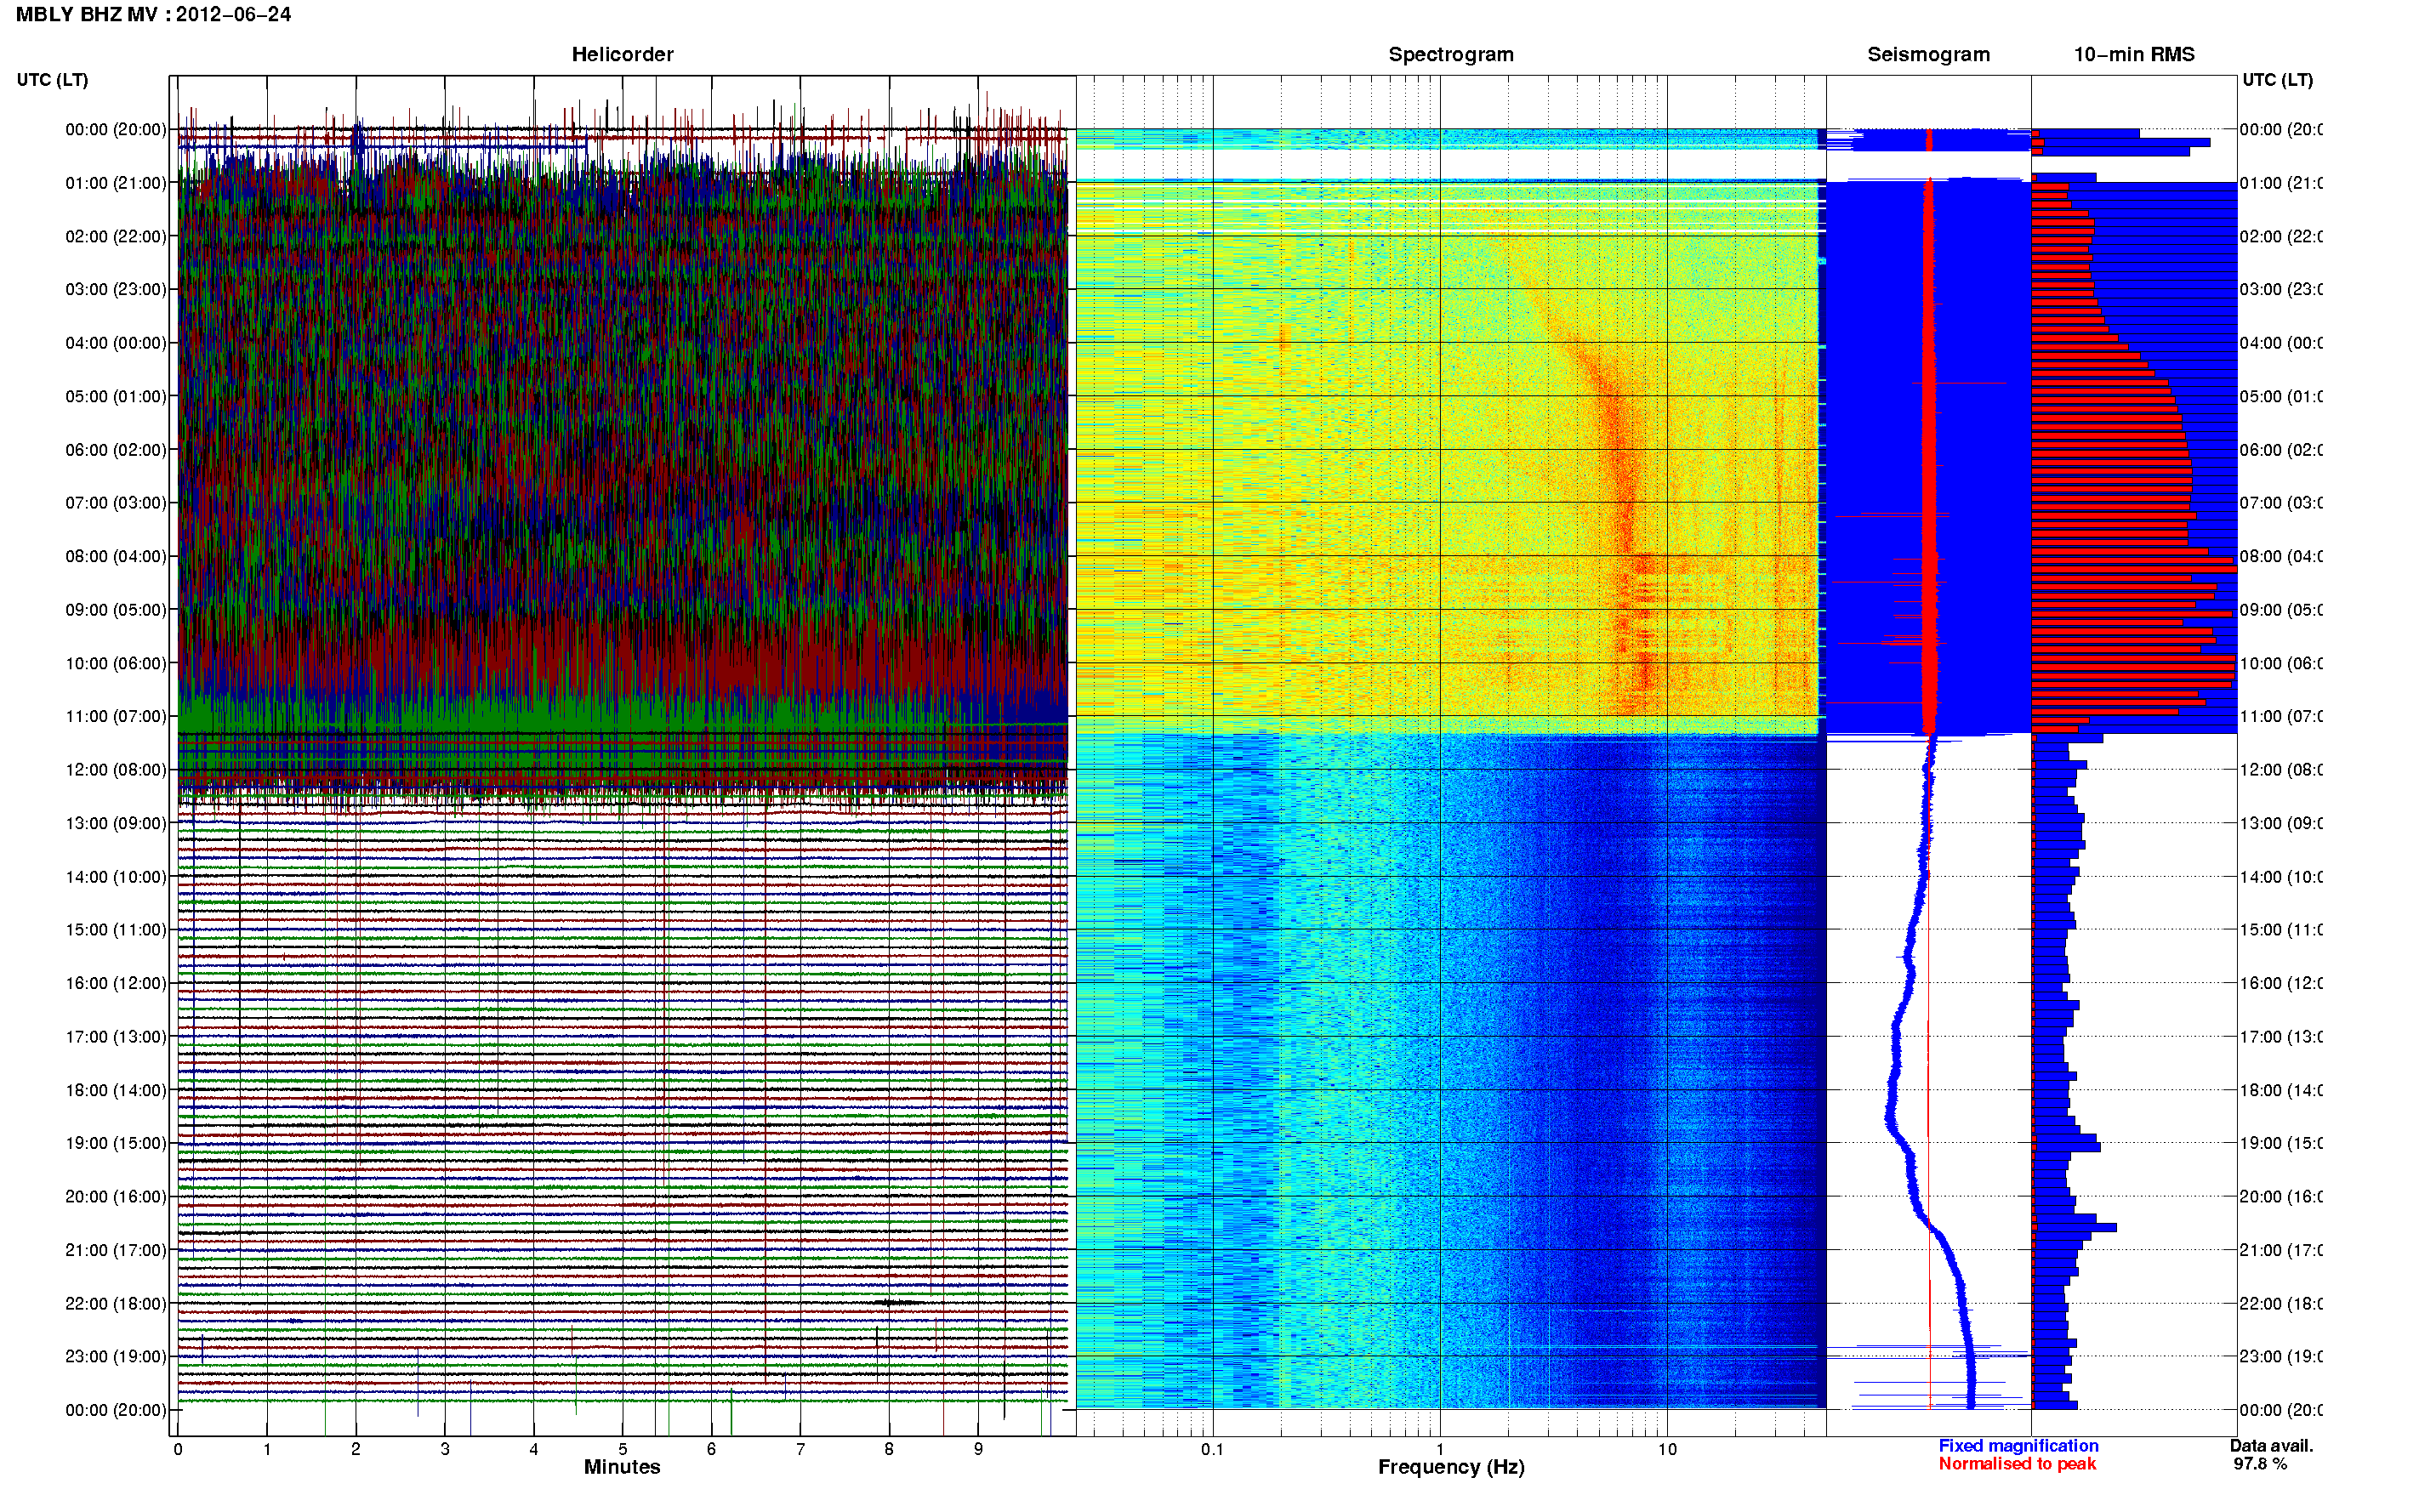Click the left 13:00 (09:00) time label

(x=116, y=823)
